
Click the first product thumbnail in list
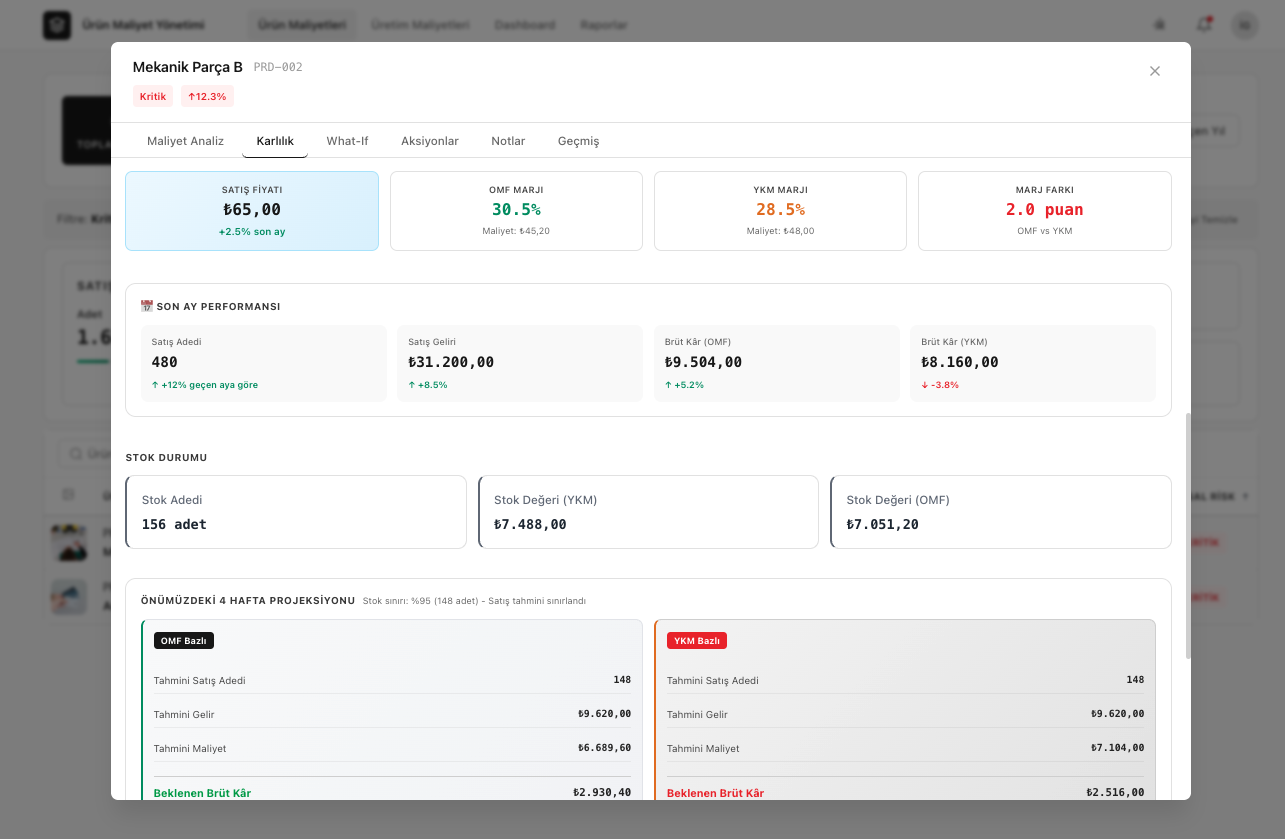point(69,543)
